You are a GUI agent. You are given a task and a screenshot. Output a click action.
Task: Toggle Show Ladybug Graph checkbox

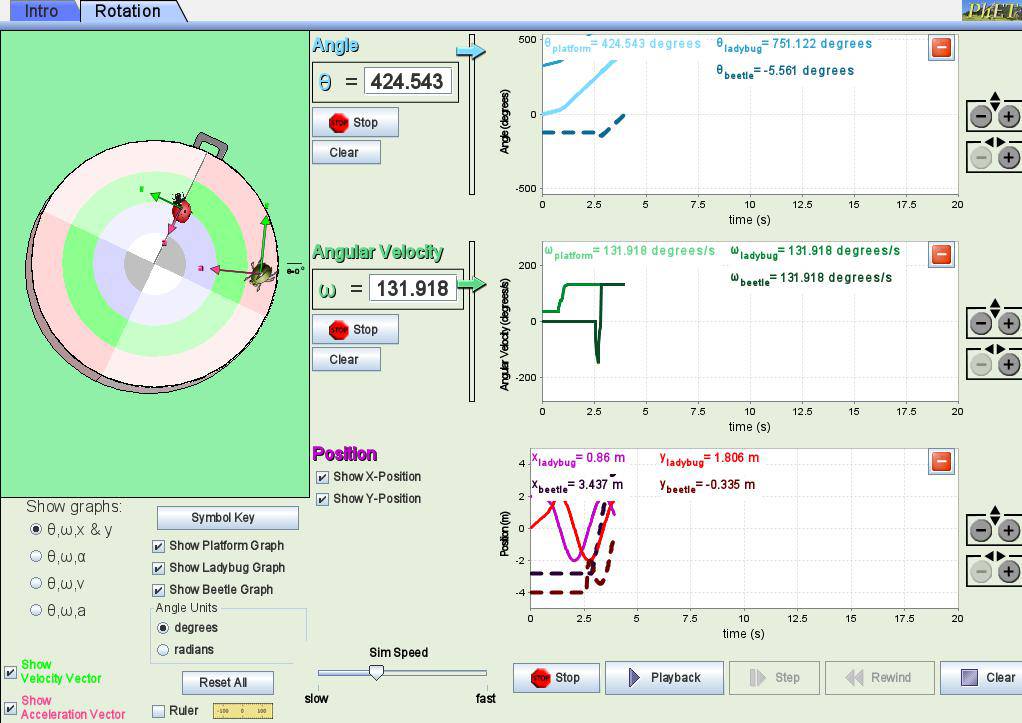tap(158, 568)
